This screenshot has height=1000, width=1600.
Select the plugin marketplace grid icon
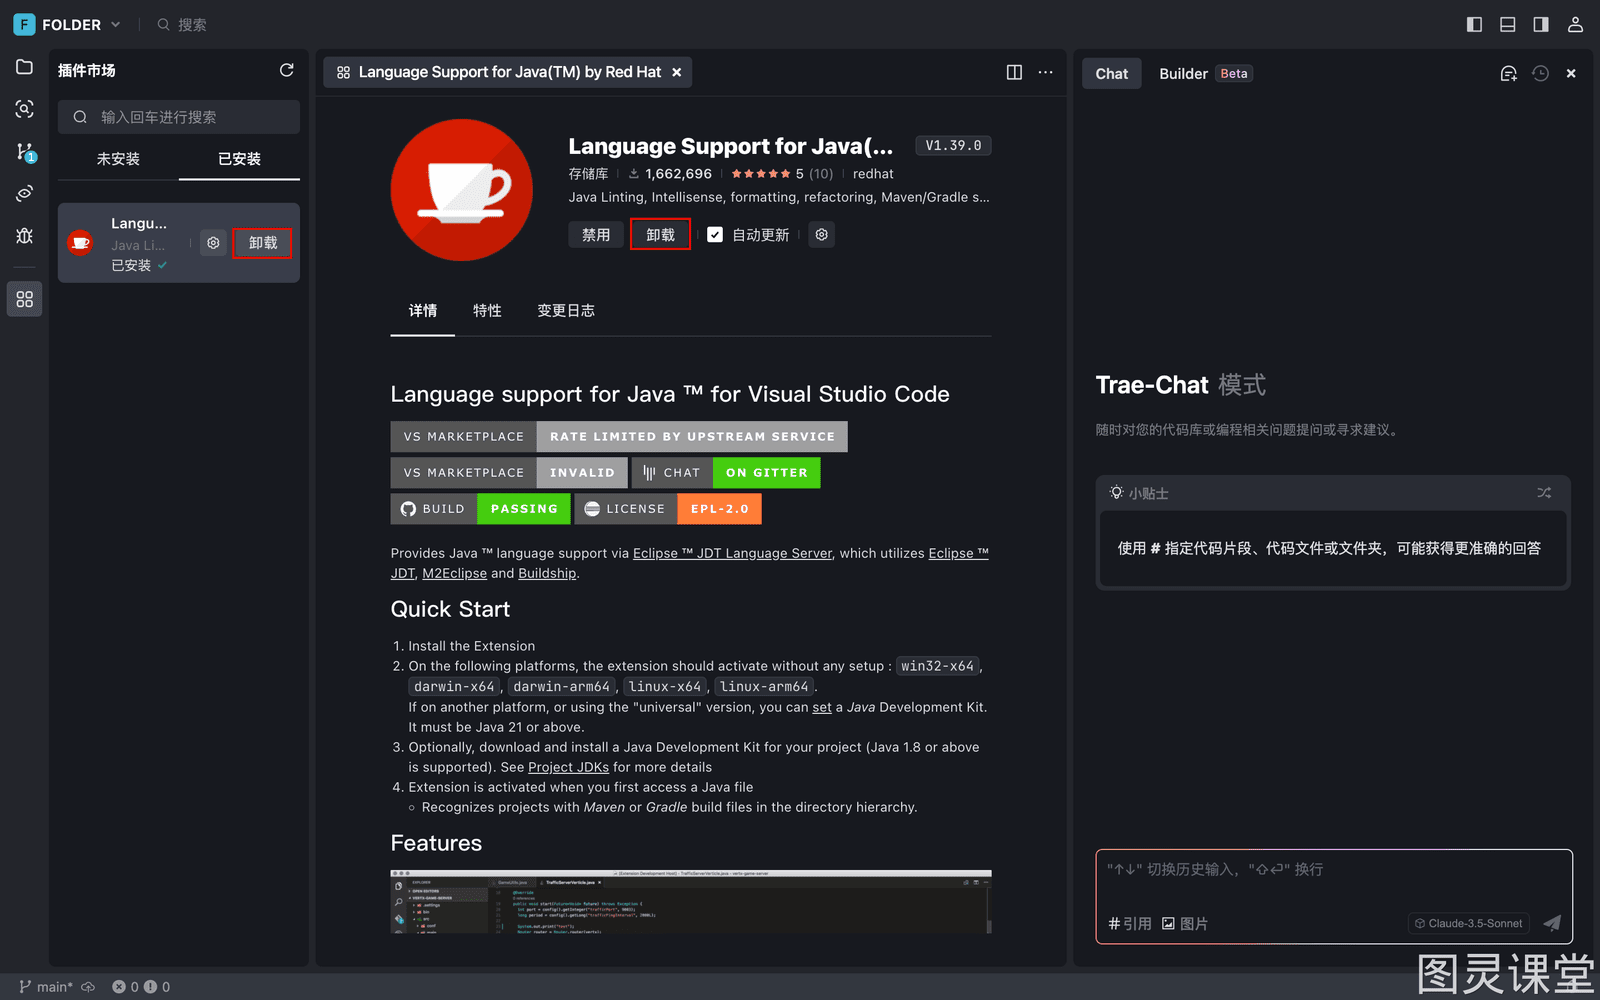pos(24,299)
